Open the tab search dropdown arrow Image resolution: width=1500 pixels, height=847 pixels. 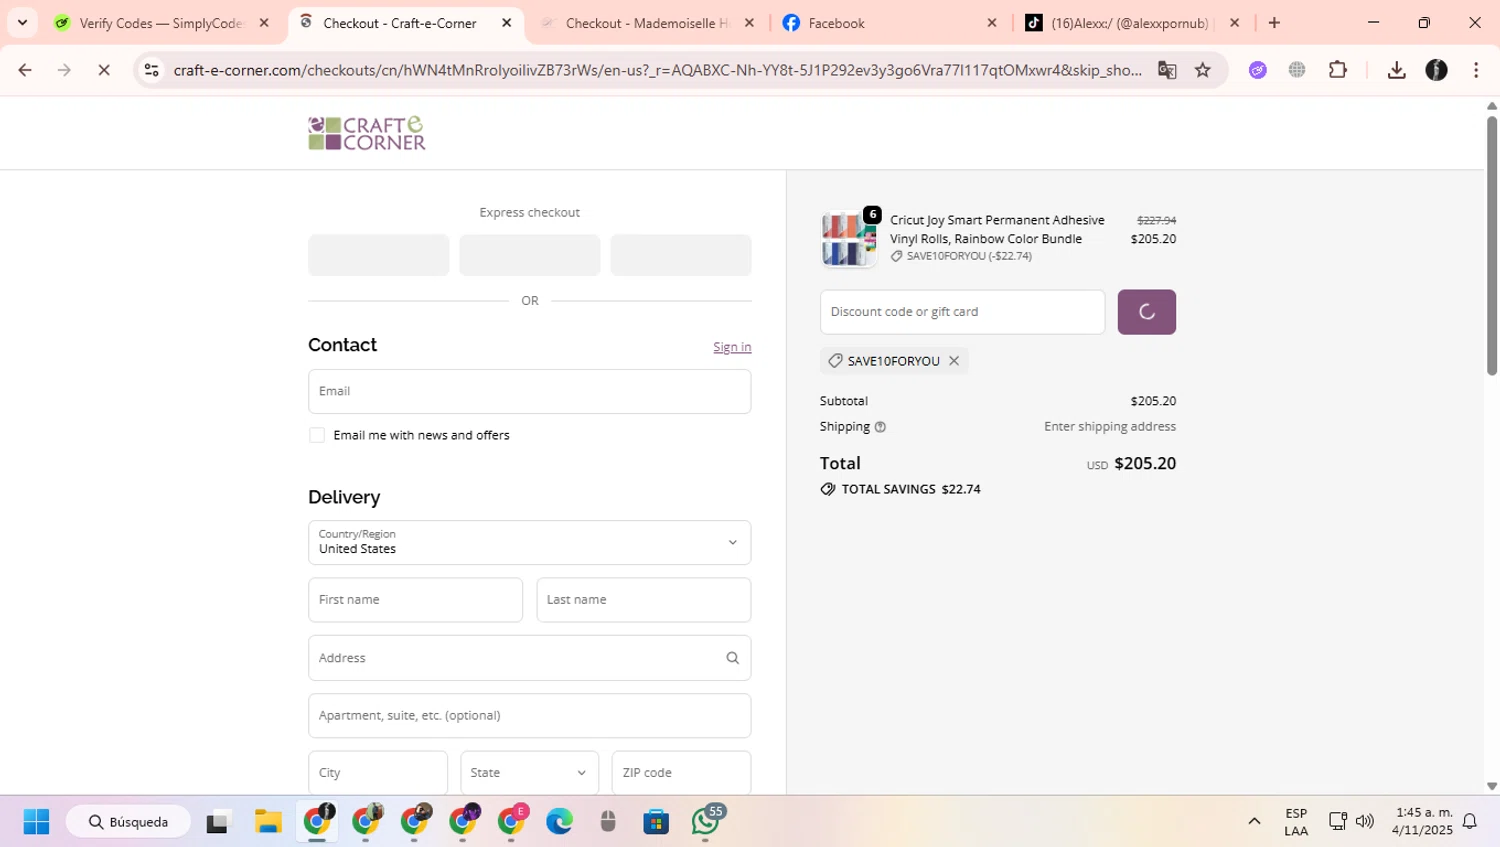[x=22, y=22]
